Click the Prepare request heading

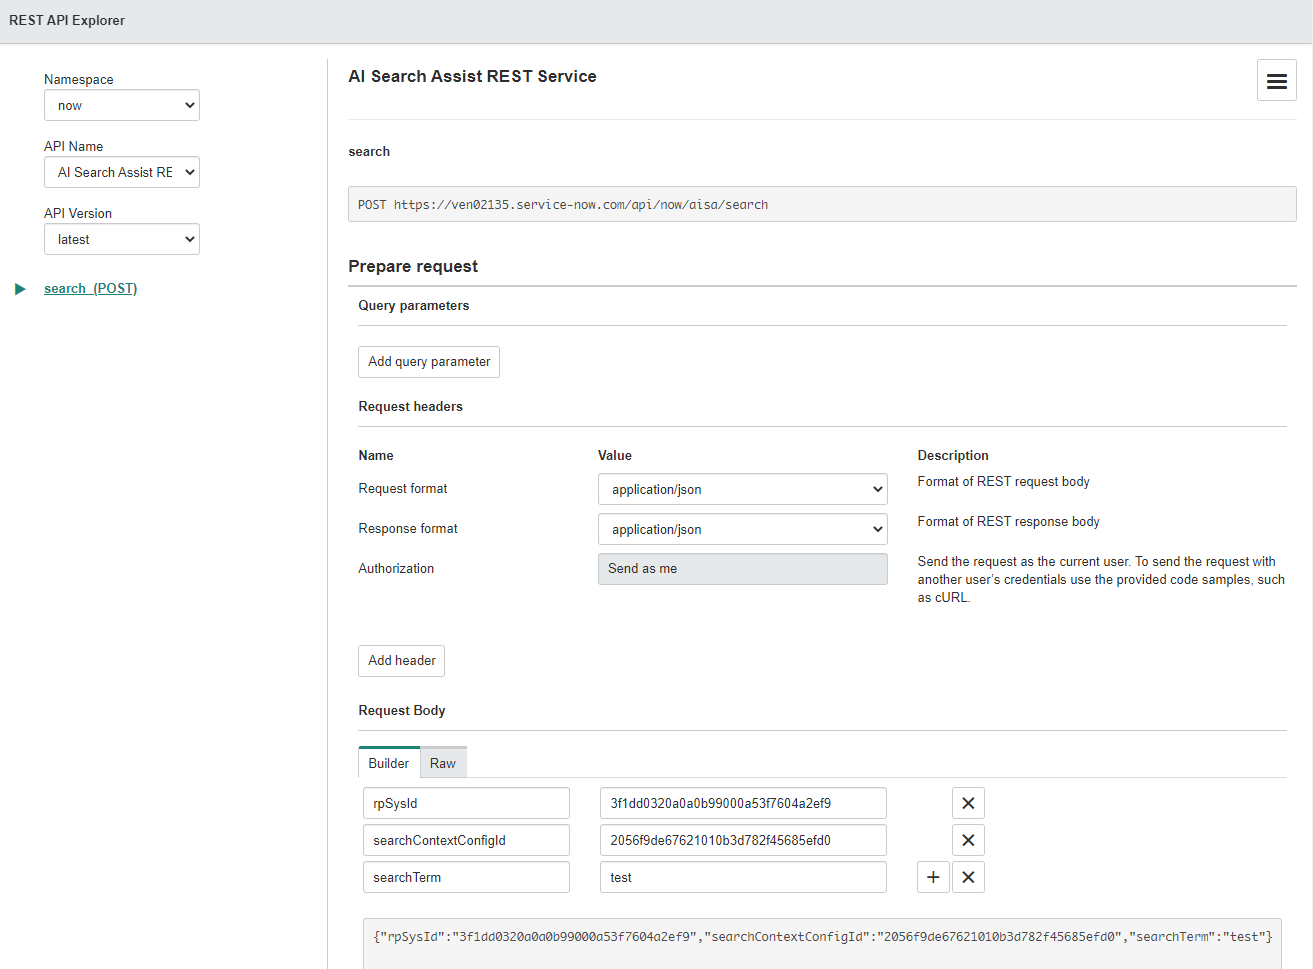click(x=413, y=266)
